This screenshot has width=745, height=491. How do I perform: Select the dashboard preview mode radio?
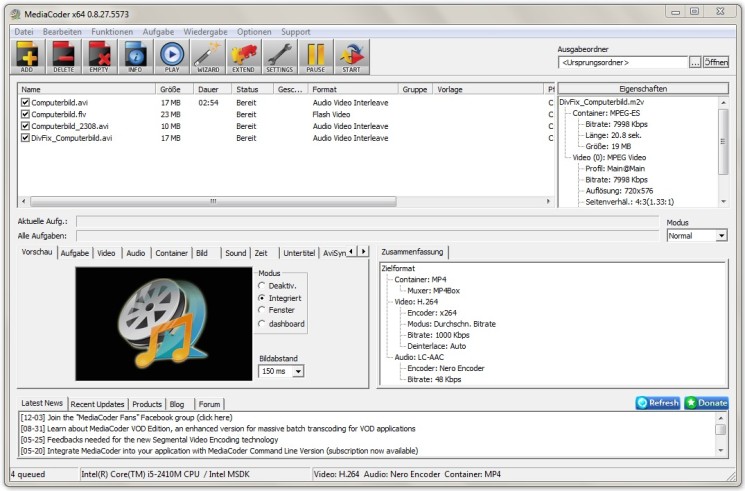click(x=262, y=324)
